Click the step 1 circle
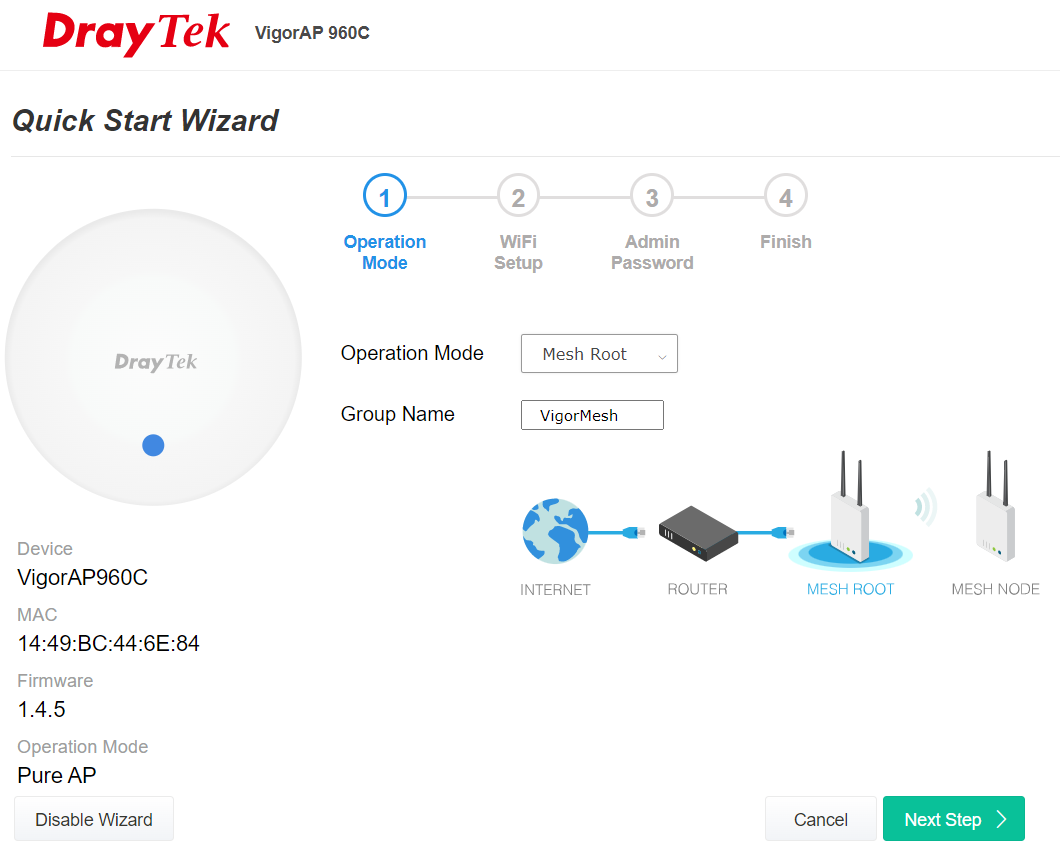Image resolution: width=1060 pixels, height=841 pixels. tap(385, 196)
